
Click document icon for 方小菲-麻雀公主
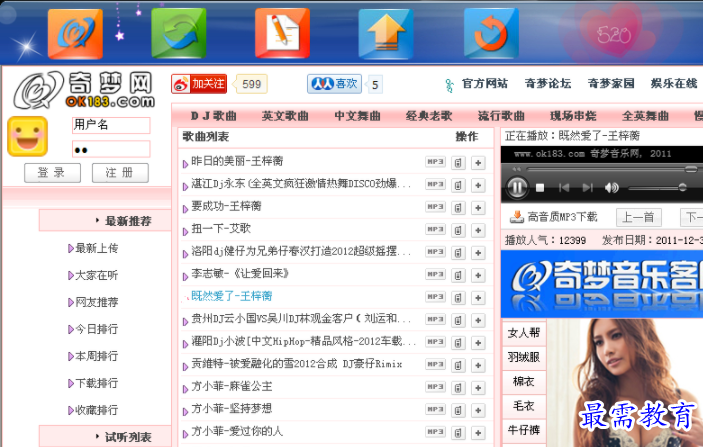pos(458,388)
